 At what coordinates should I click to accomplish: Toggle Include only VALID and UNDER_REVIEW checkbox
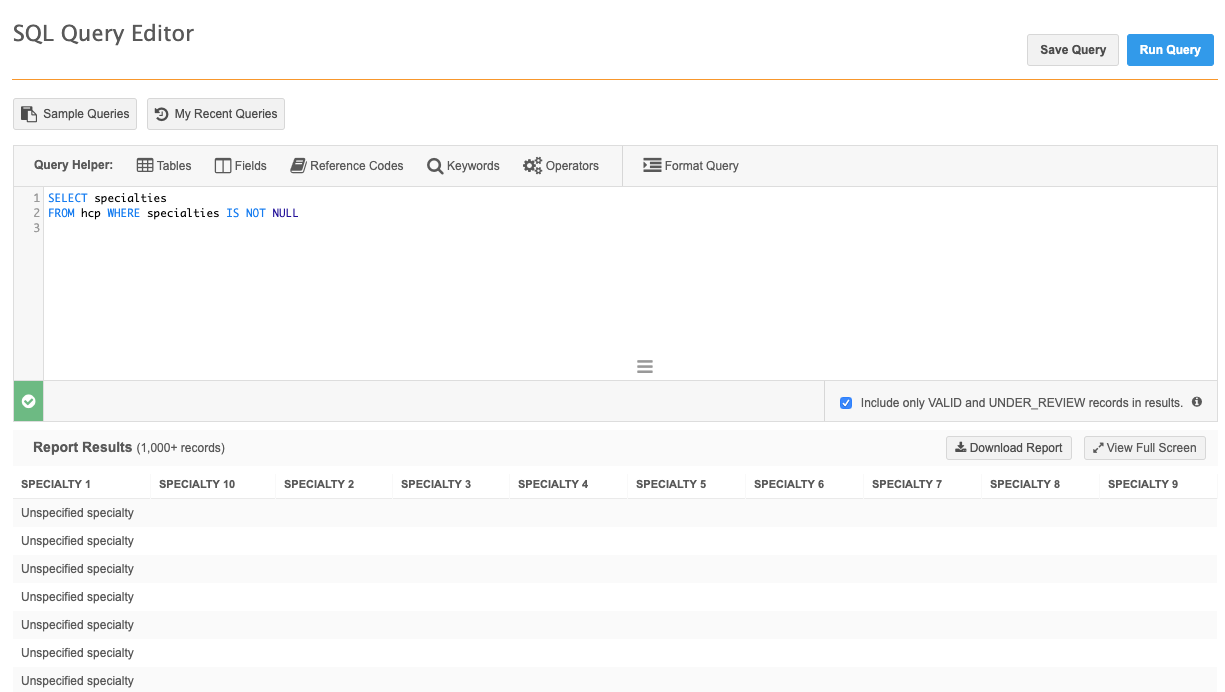click(846, 403)
